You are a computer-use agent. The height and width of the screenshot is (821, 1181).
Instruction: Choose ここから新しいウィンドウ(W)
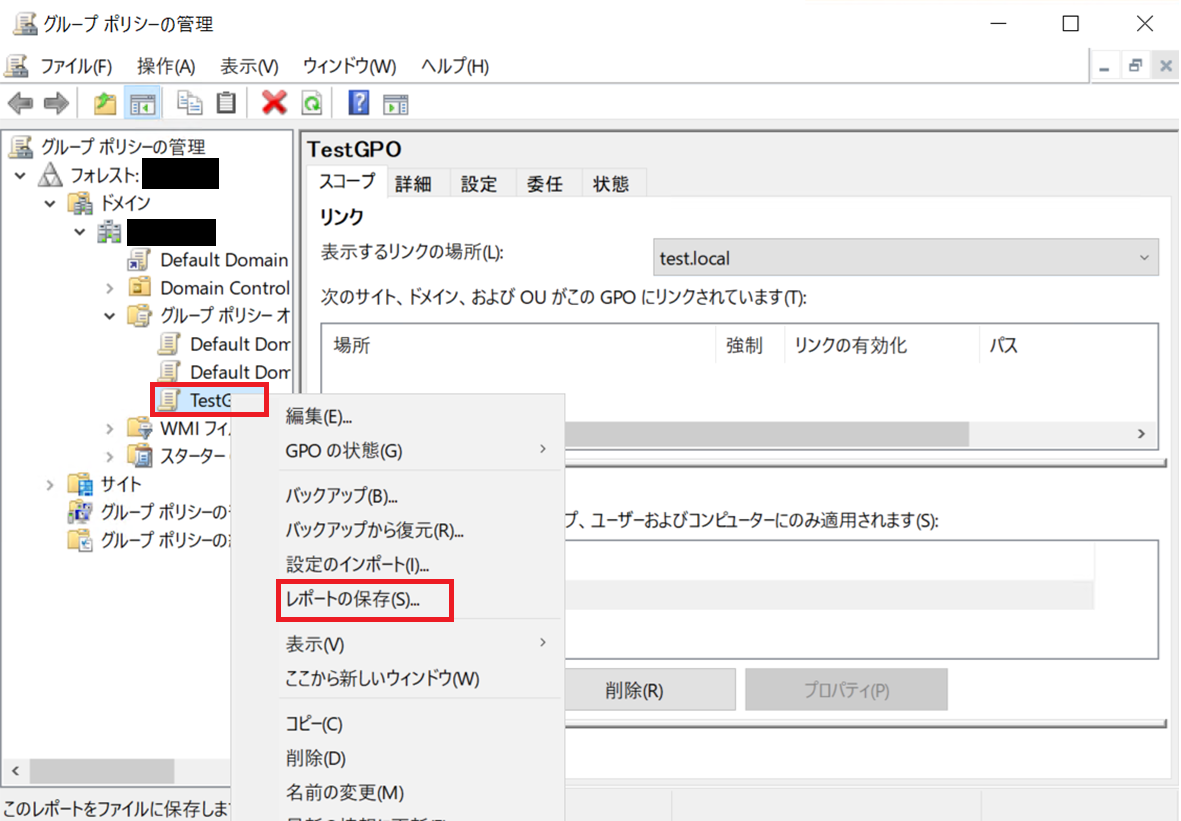pyautogui.click(x=421, y=678)
